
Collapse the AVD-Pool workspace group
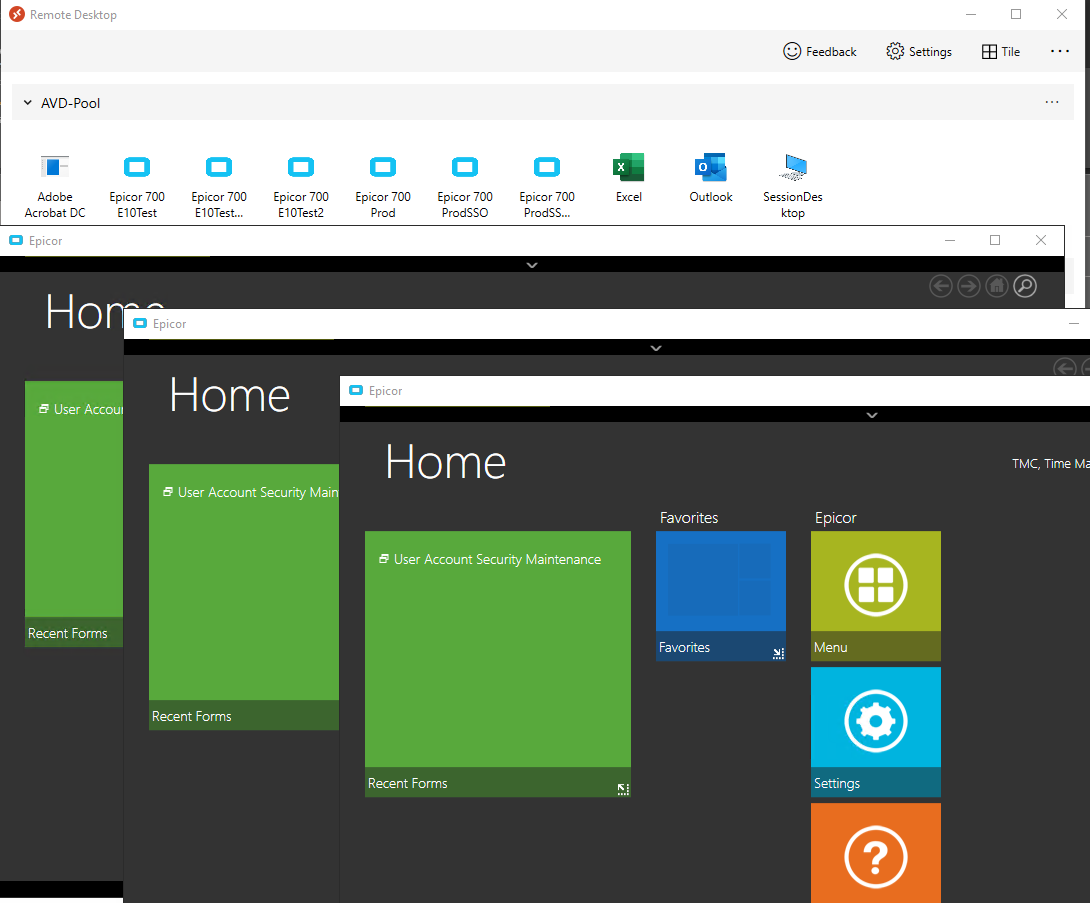coord(28,103)
